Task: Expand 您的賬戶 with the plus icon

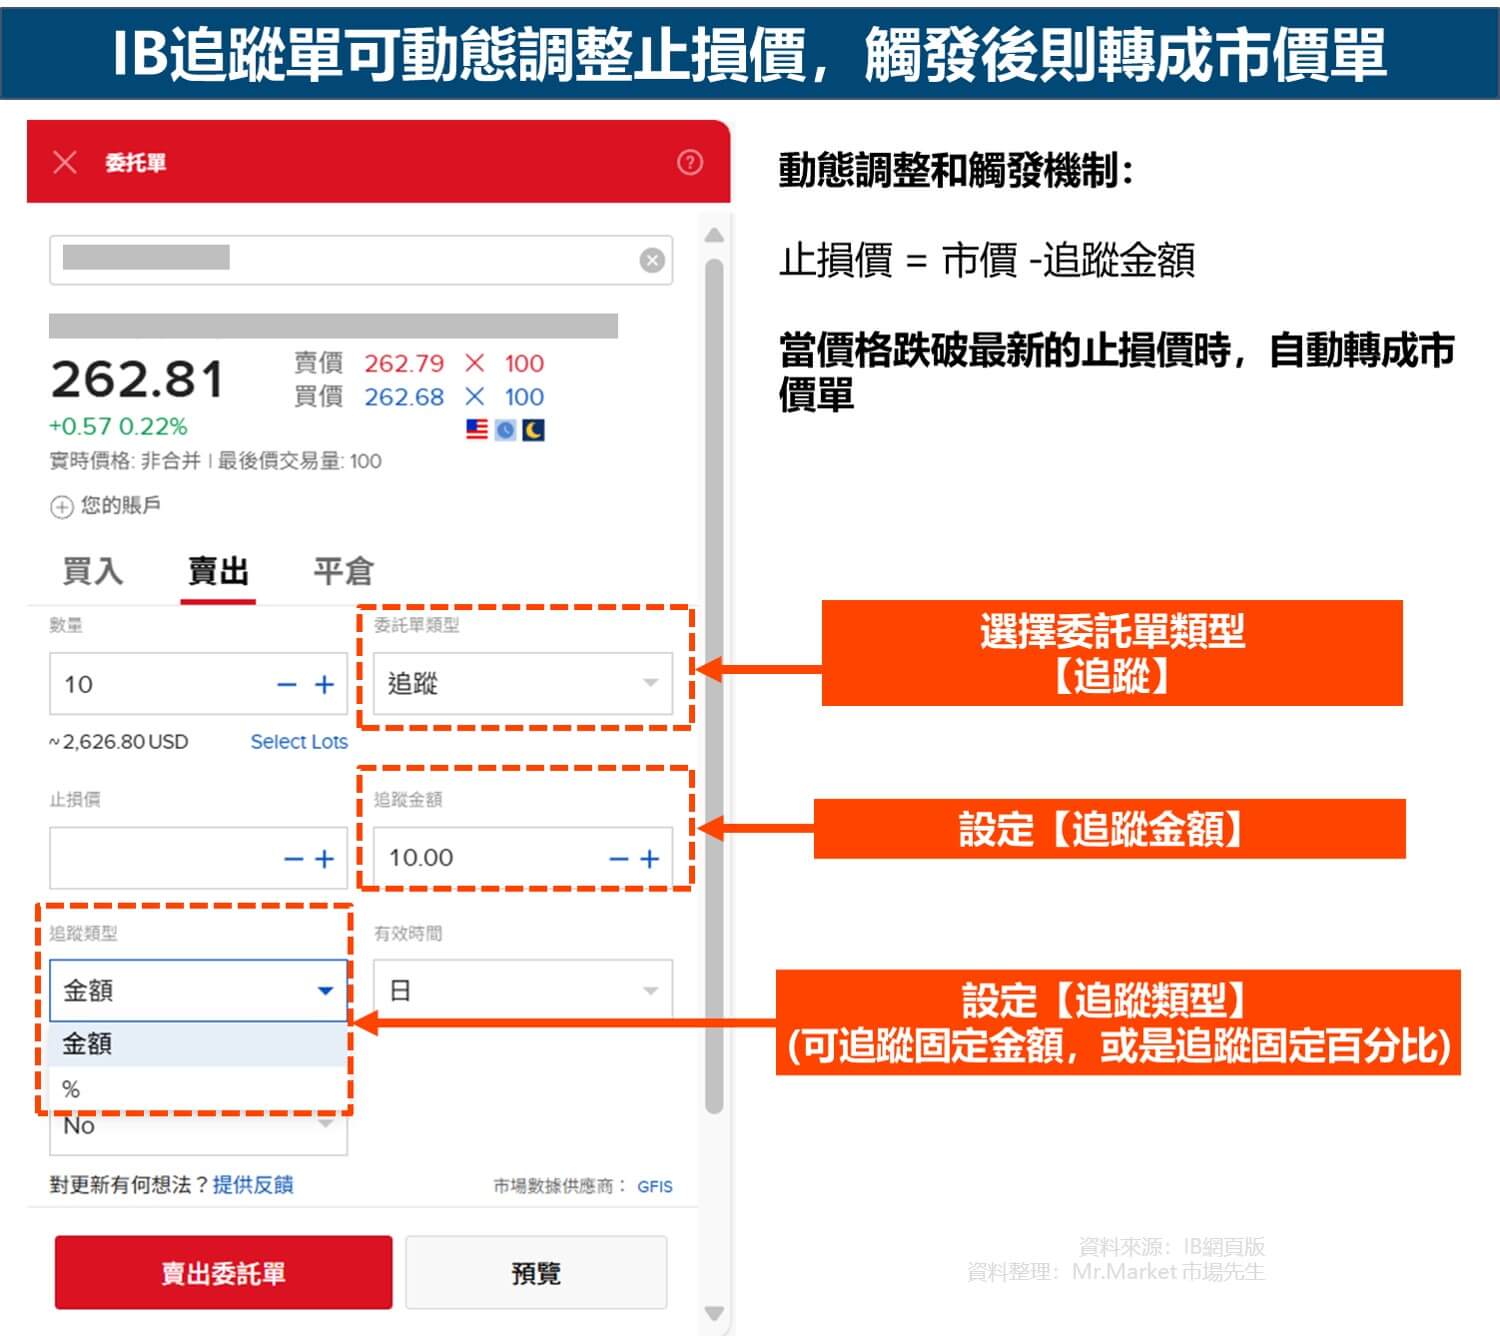Action: (60, 507)
